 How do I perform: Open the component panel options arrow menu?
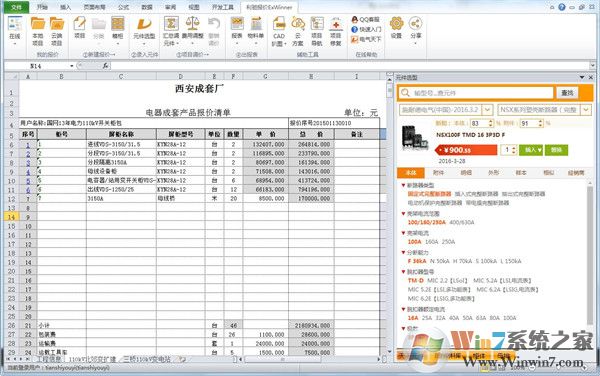[x=582, y=77]
